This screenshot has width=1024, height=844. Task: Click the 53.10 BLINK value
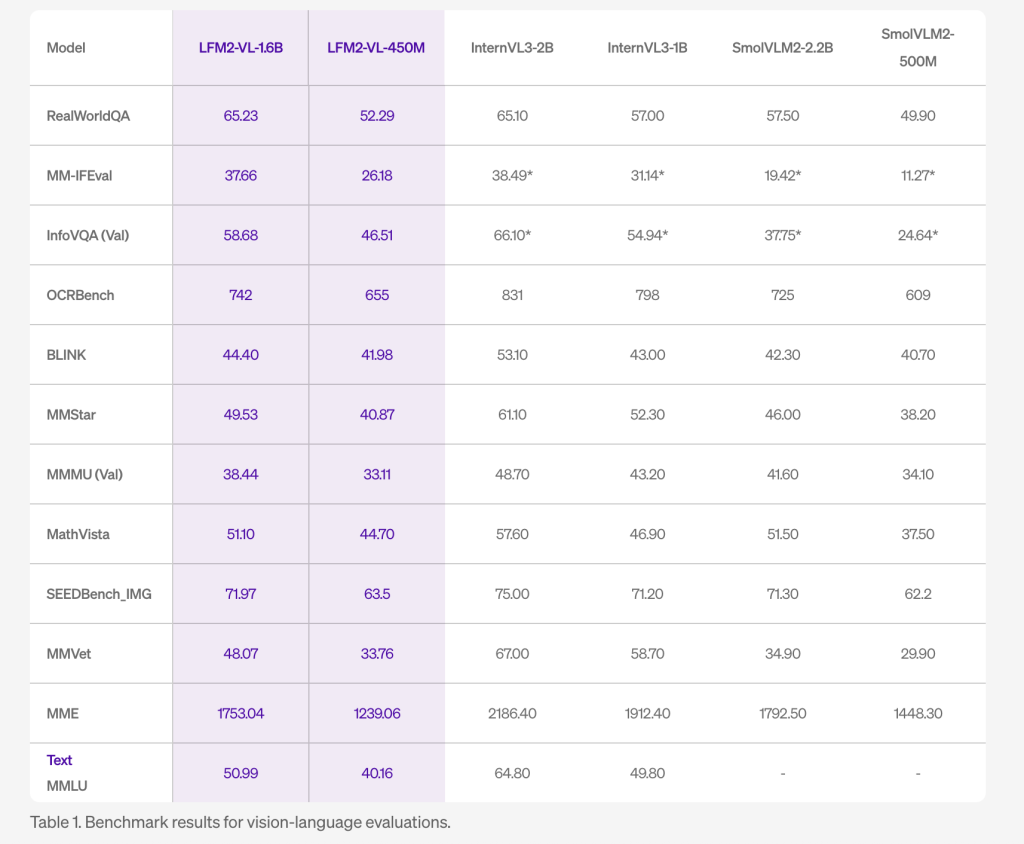512,355
